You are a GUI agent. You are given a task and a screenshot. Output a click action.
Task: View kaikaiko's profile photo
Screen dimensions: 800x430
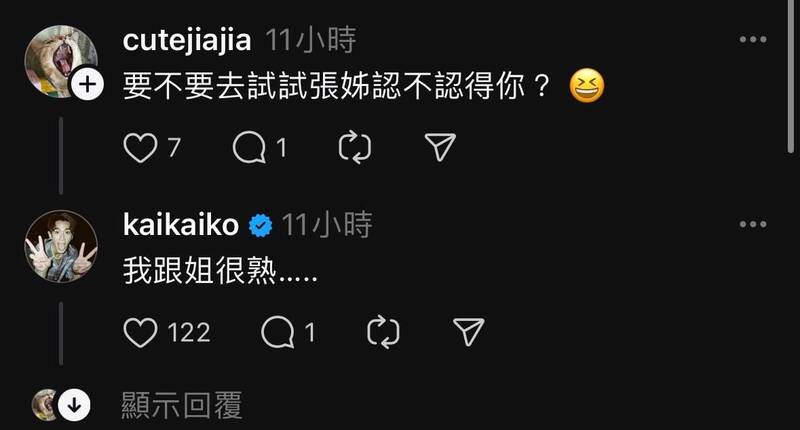pyautogui.click(x=61, y=246)
